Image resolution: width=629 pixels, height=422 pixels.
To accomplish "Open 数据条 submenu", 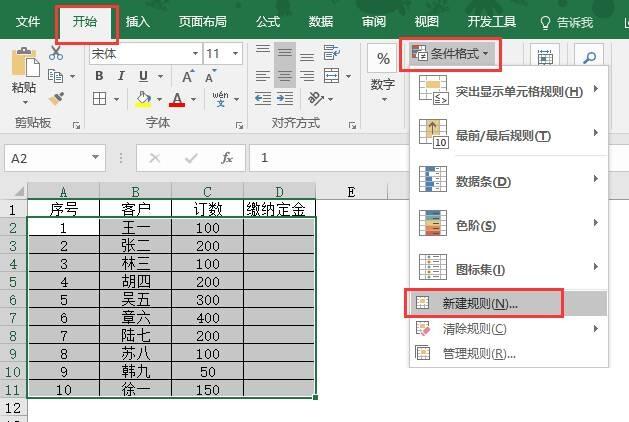I will (x=508, y=181).
